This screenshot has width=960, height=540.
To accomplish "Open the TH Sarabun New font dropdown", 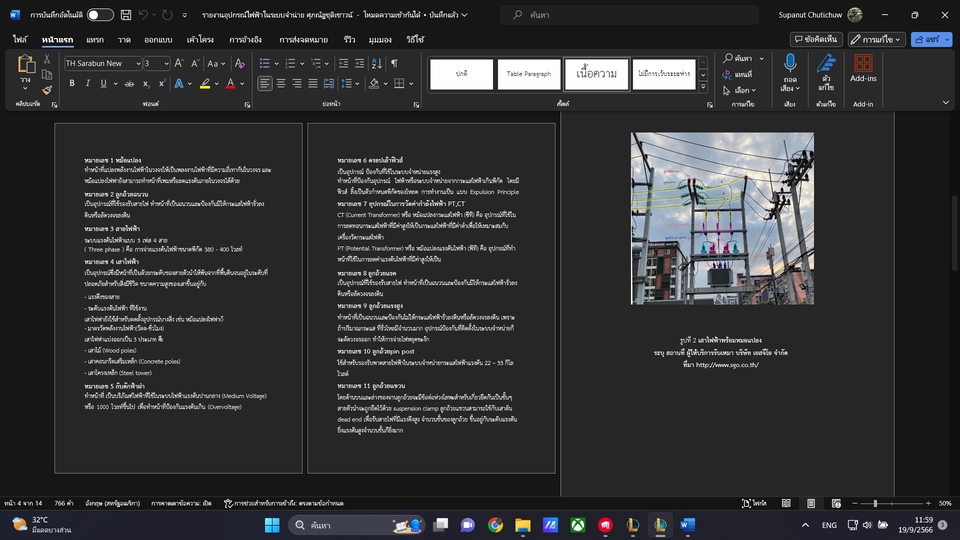I will click(136, 63).
